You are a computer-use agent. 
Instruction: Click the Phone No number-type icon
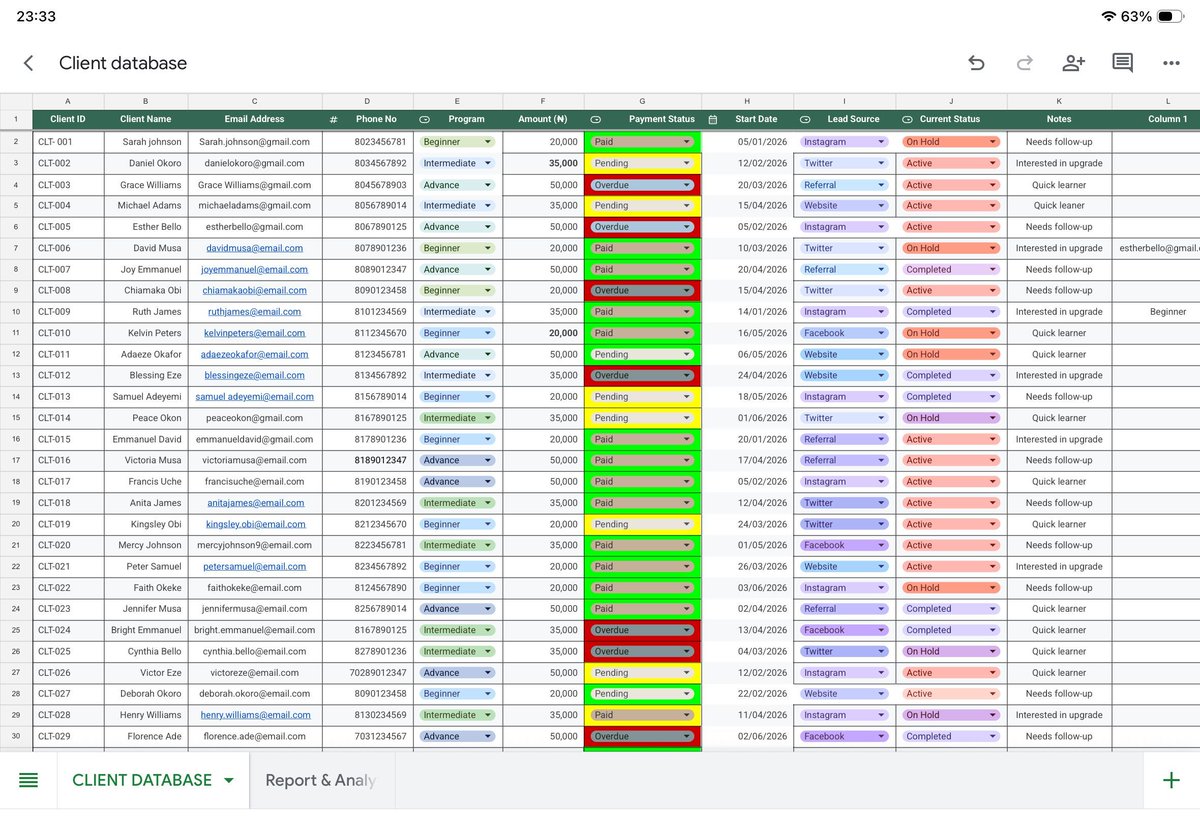pyautogui.click(x=333, y=119)
